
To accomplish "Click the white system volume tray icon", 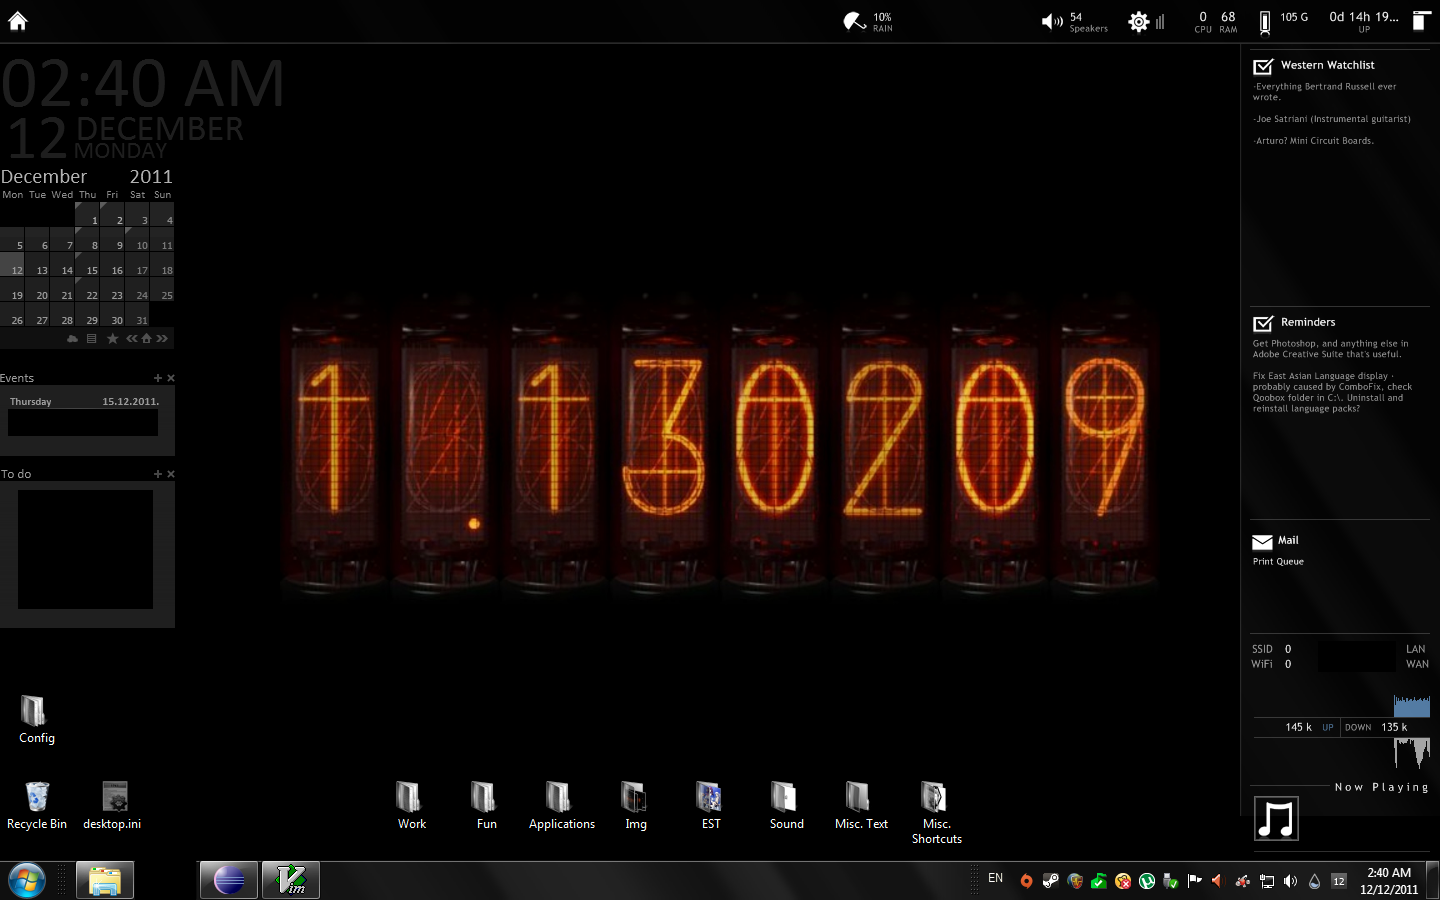I will [1290, 881].
